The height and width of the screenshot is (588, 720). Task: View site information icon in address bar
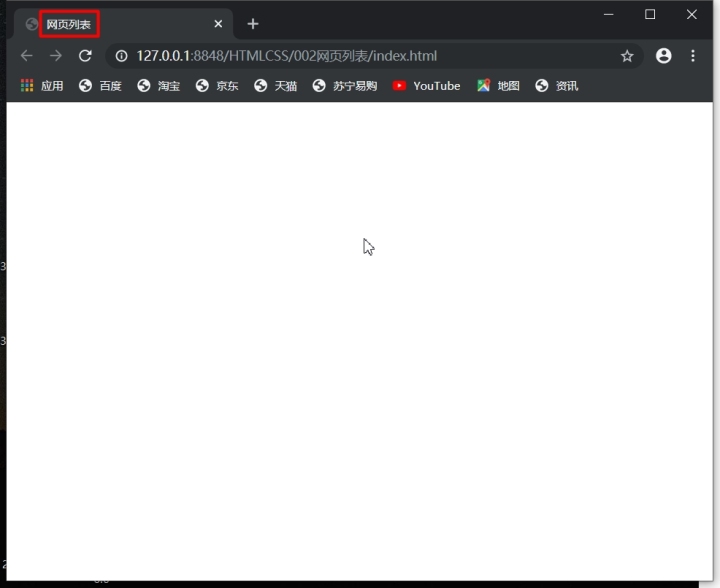pyautogui.click(x=121, y=56)
